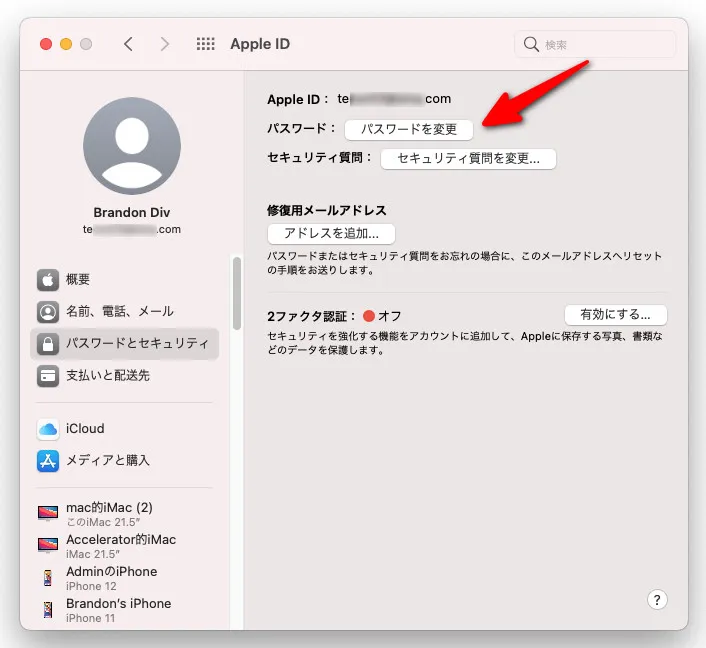Go forward with the right chevron
Image resolution: width=706 pixels, height=648 pixels.
(x=165, y=44)
